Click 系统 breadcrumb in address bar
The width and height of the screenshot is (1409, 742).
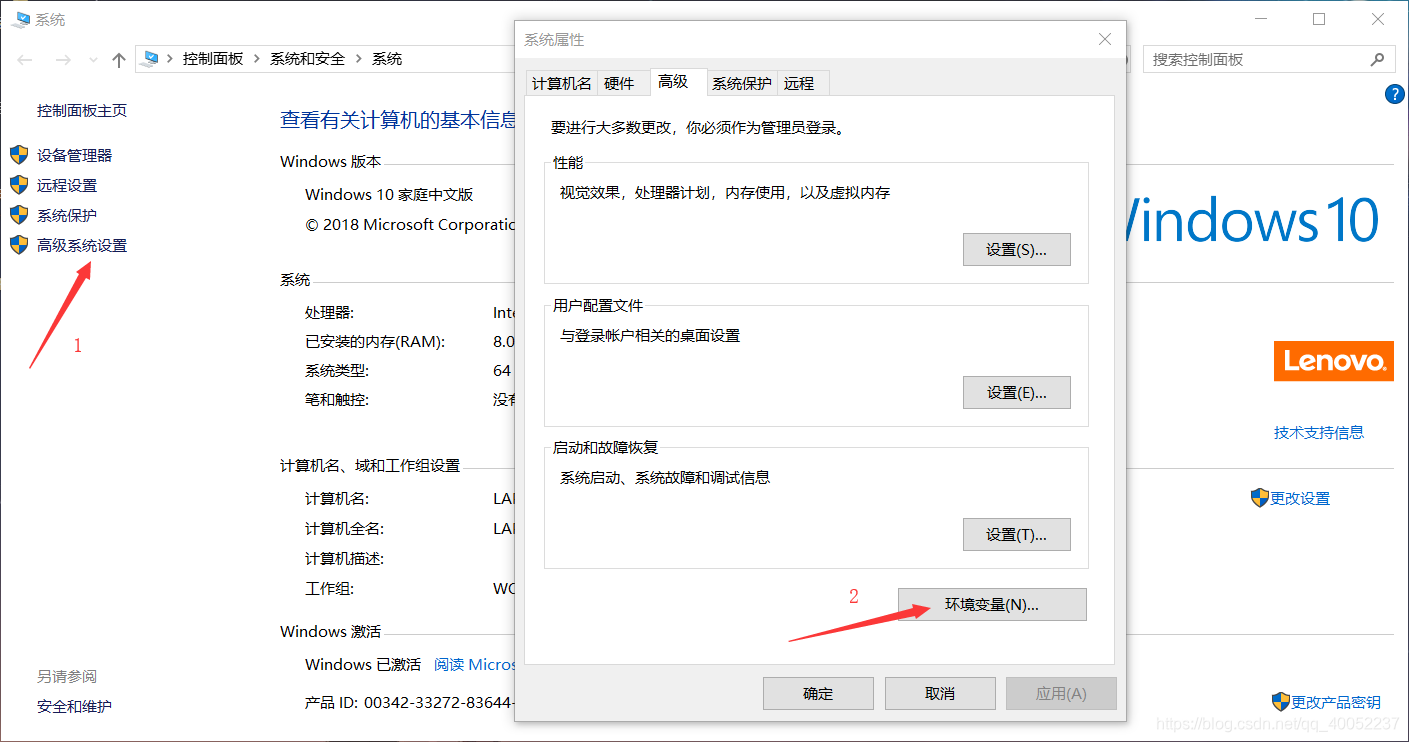[x=387, y=59]
